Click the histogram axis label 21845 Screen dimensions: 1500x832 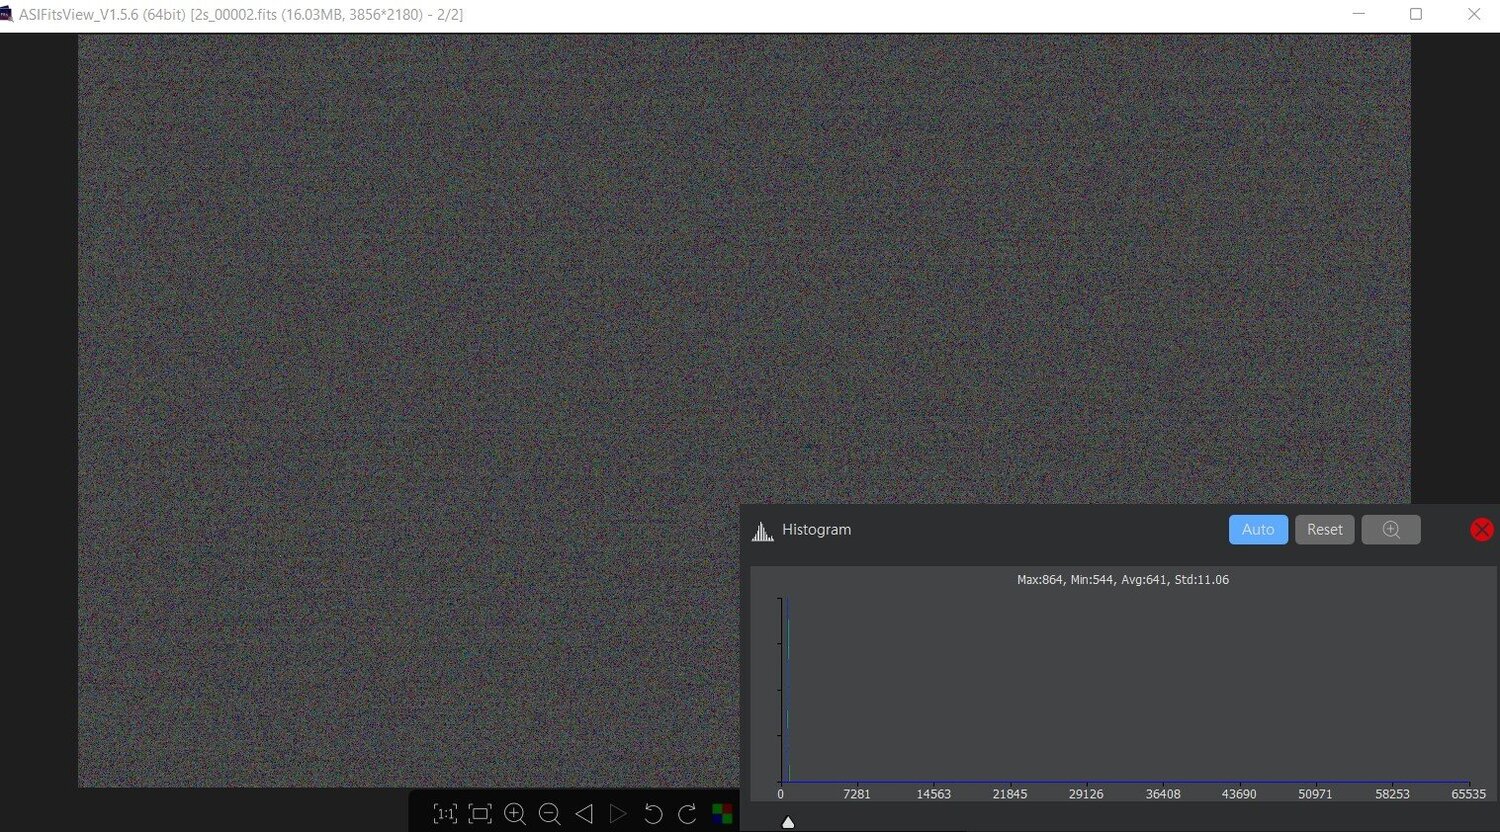click(x=1010, y=794)
